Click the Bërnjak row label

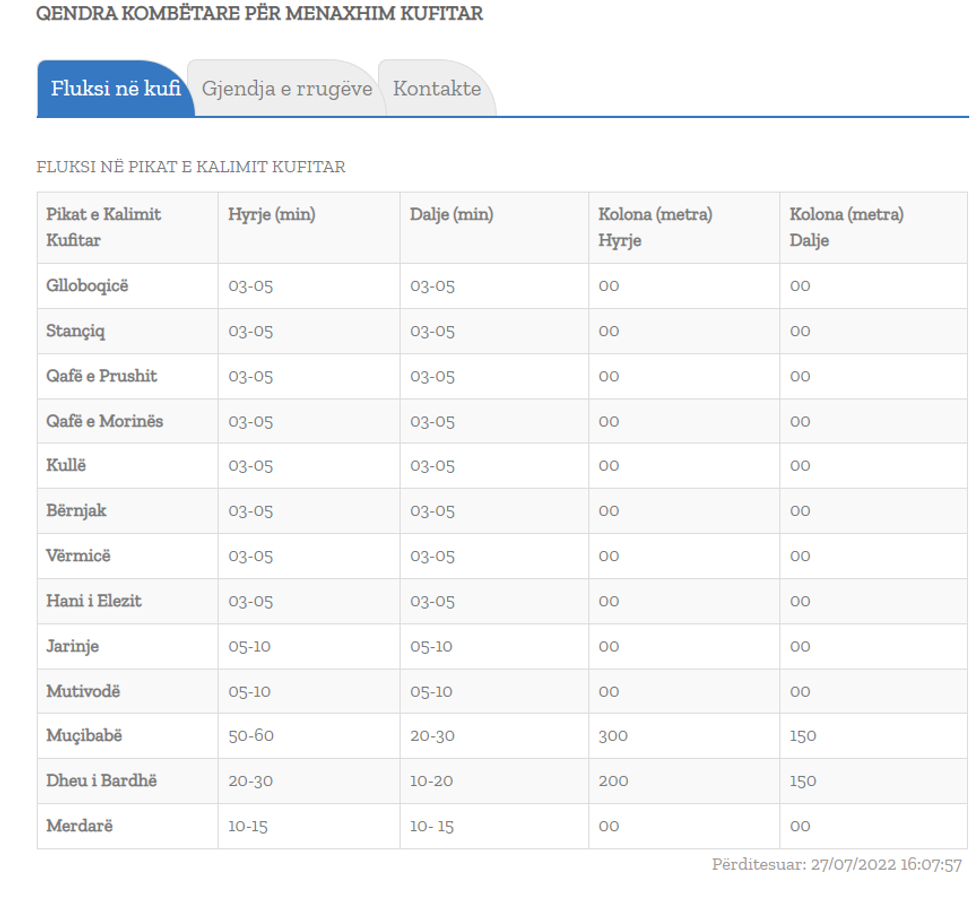tap(76, 511)
